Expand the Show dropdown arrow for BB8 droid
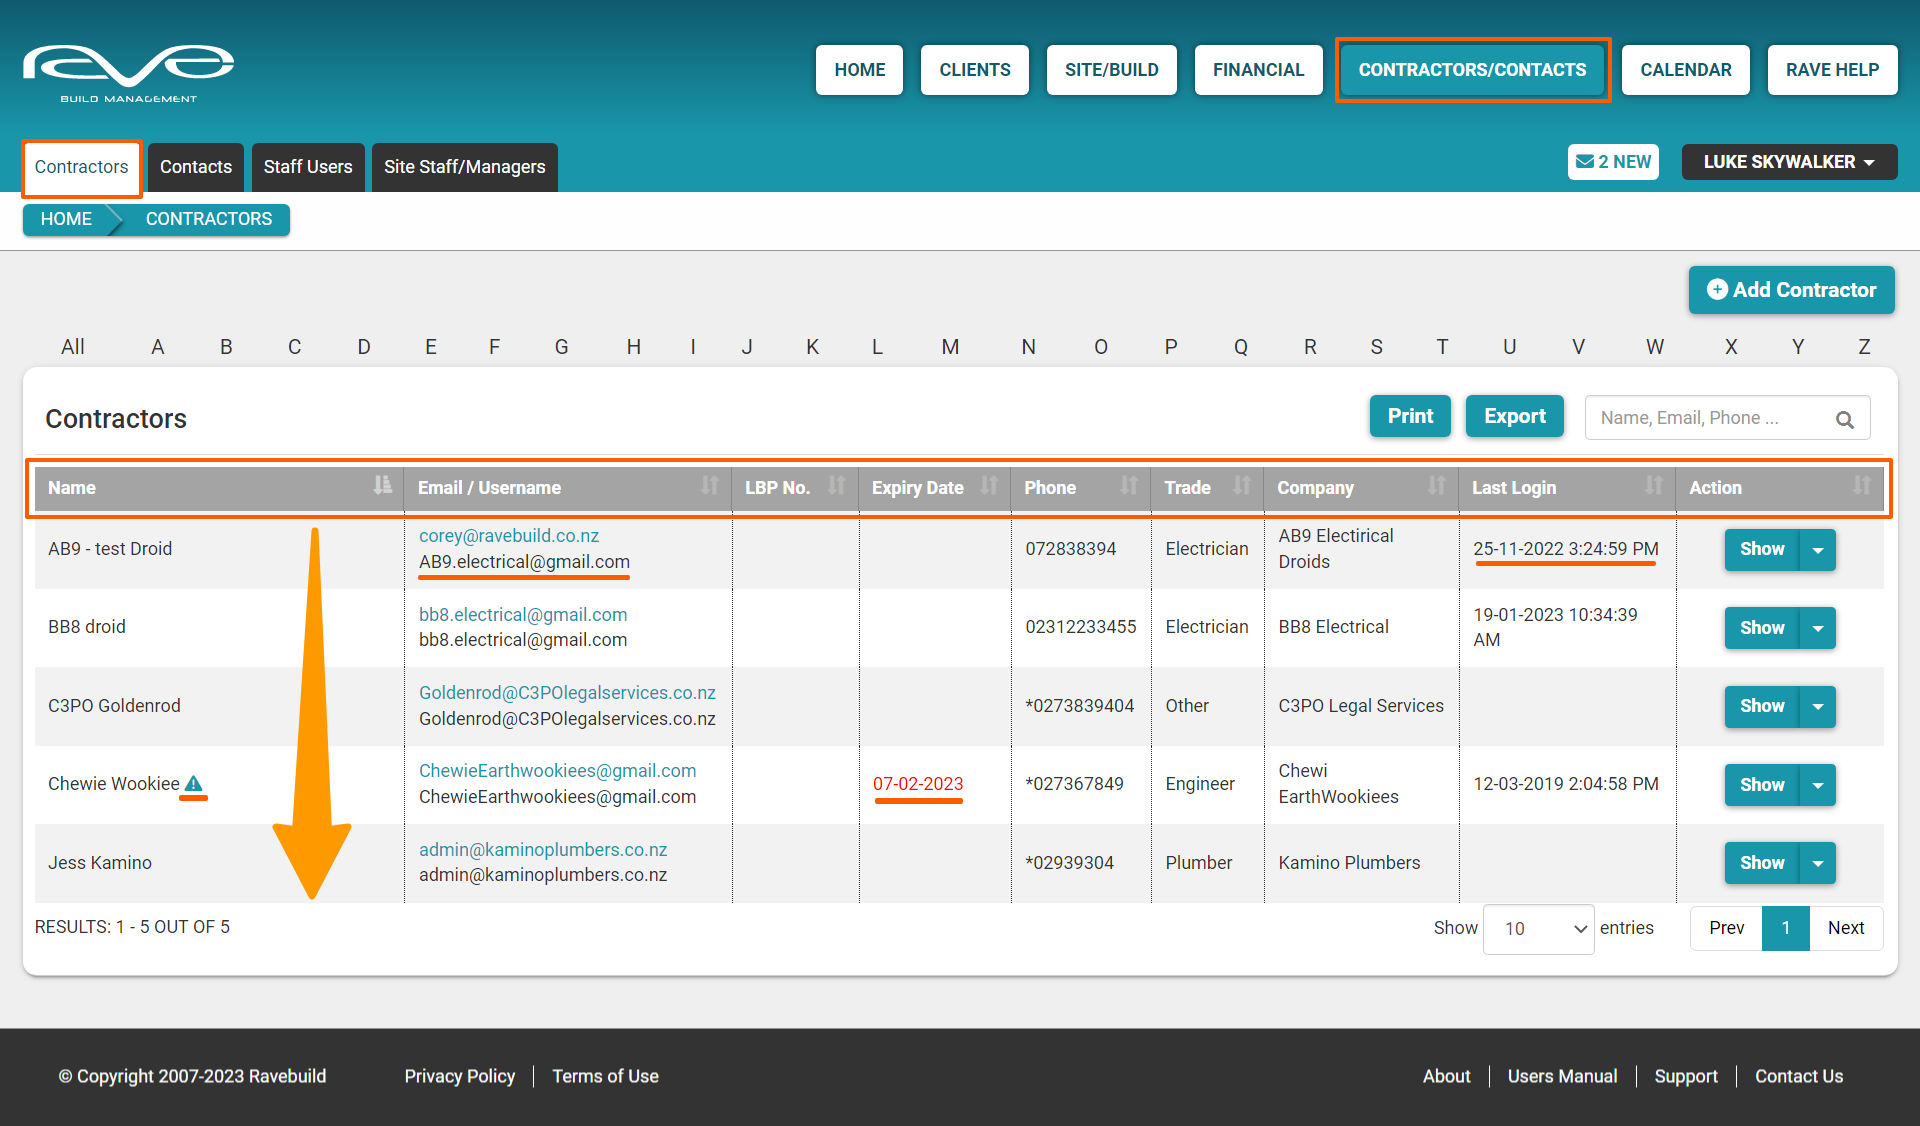Screen dimensions: 1920x1126 point(1818,628)
